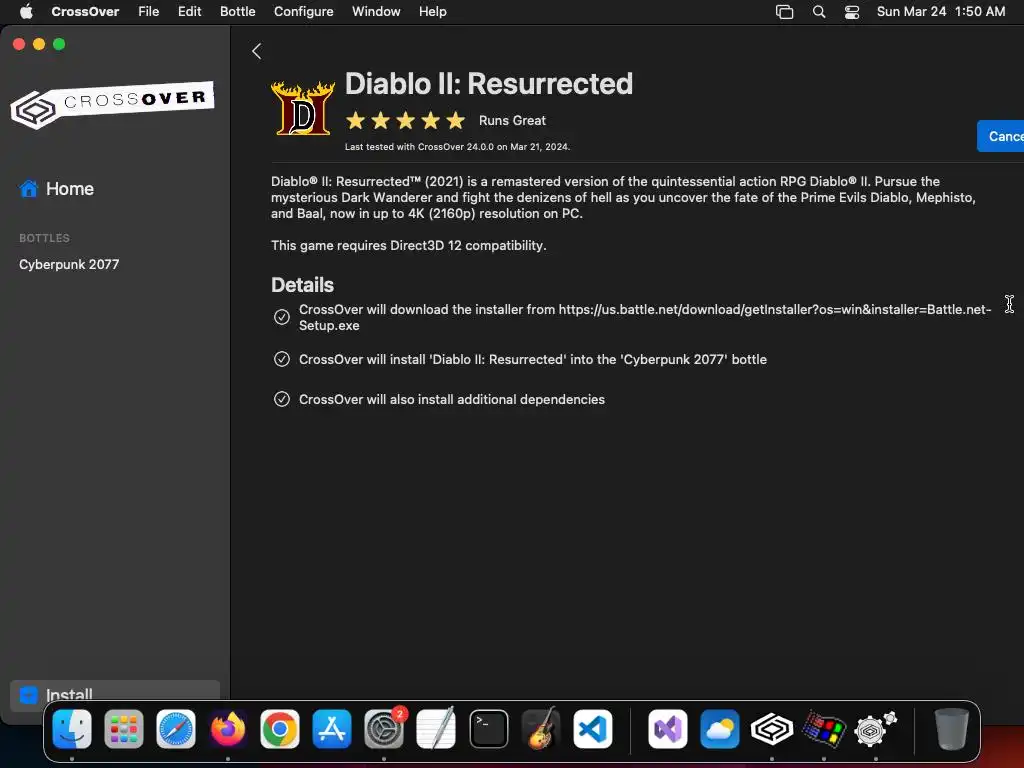The width and height of the screenshot is (1024, 768).
Task: Open the Trash in the dock
Action: tap(952, 729)
